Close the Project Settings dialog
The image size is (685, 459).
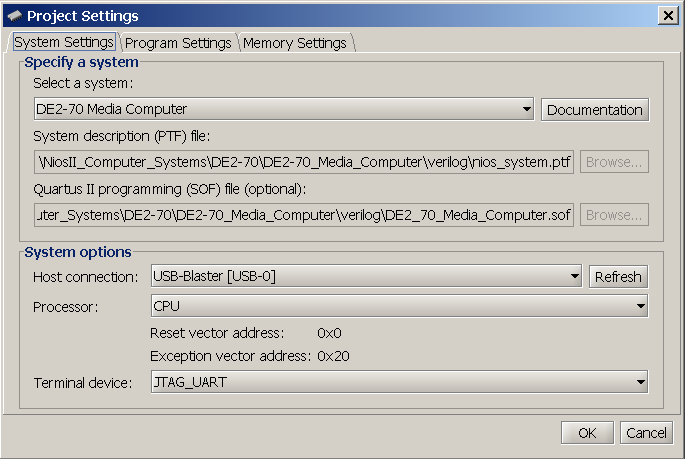(667, 16)
